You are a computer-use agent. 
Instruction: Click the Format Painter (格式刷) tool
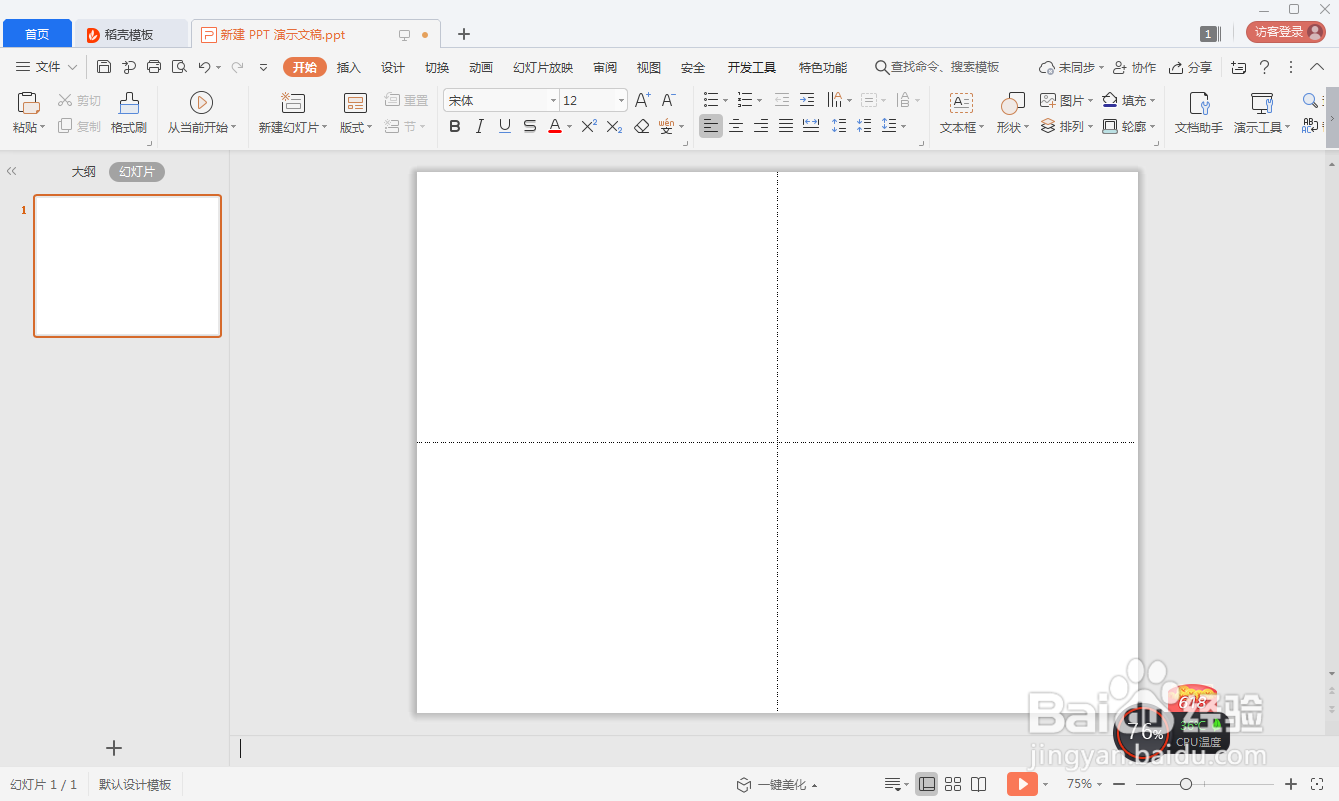129,114
